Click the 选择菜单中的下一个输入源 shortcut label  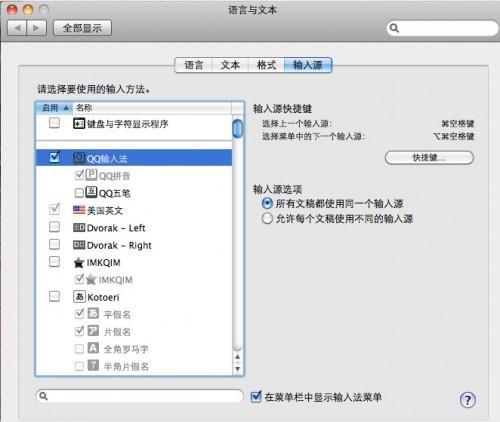(x=313, y=136)
